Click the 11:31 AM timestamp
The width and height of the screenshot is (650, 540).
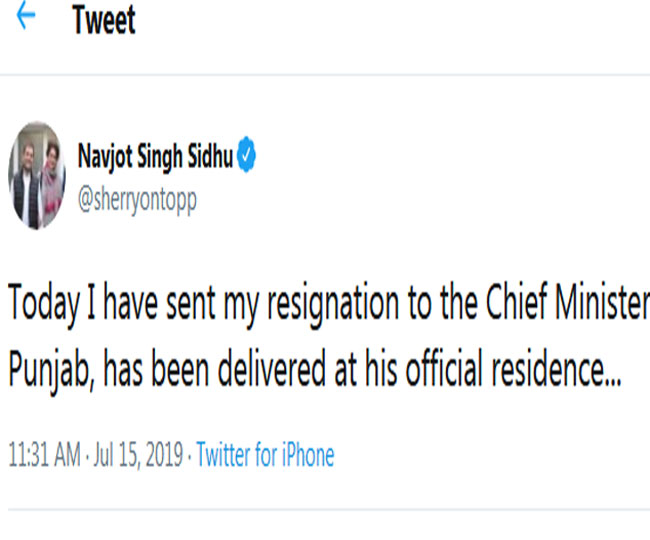(x=43, y=456)
